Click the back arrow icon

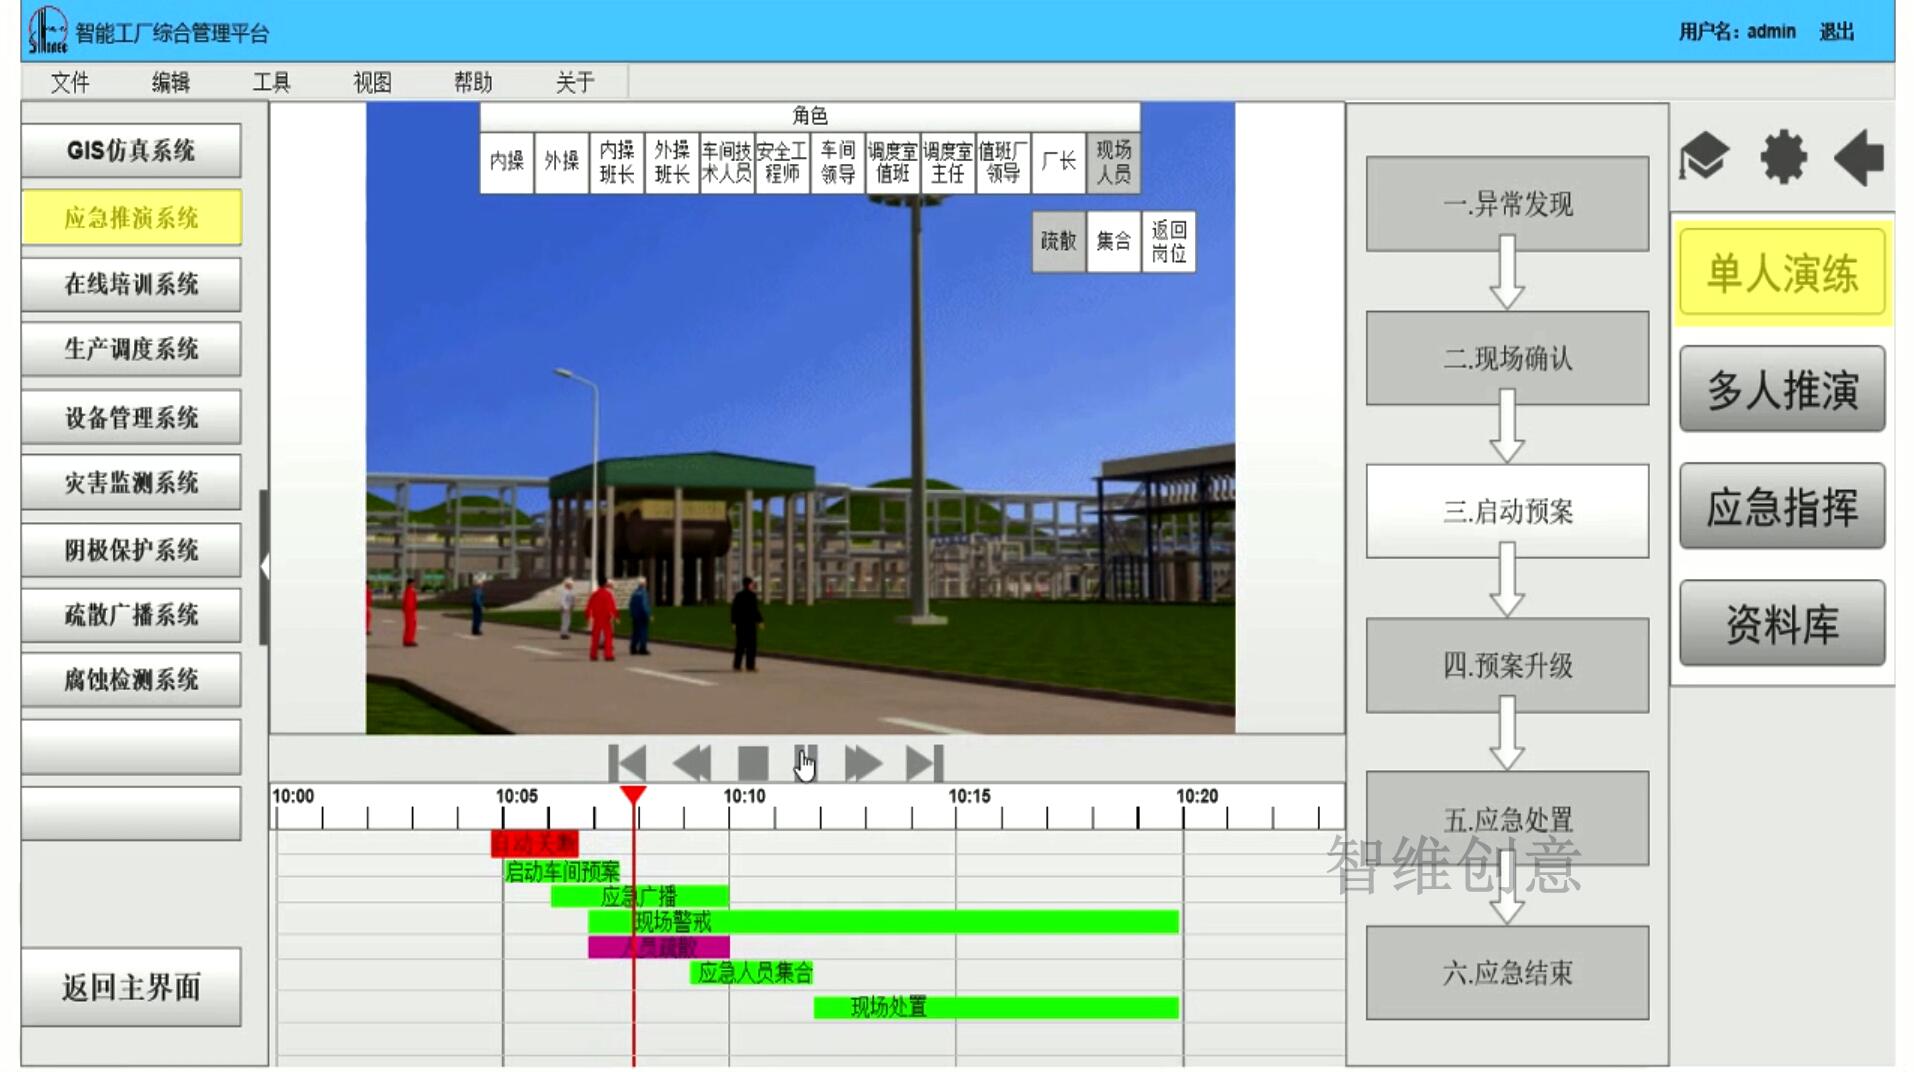(1859, 157)
